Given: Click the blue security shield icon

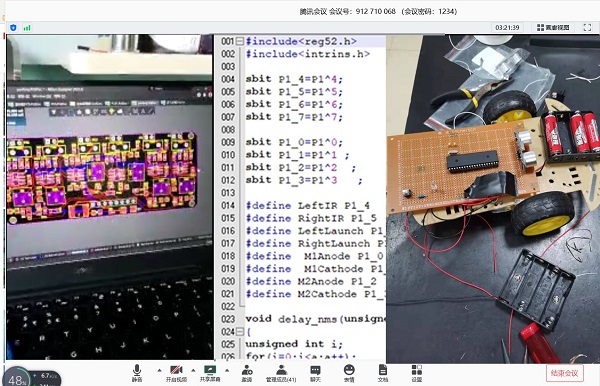Looking at the screenshot, I should pos(13,28).
